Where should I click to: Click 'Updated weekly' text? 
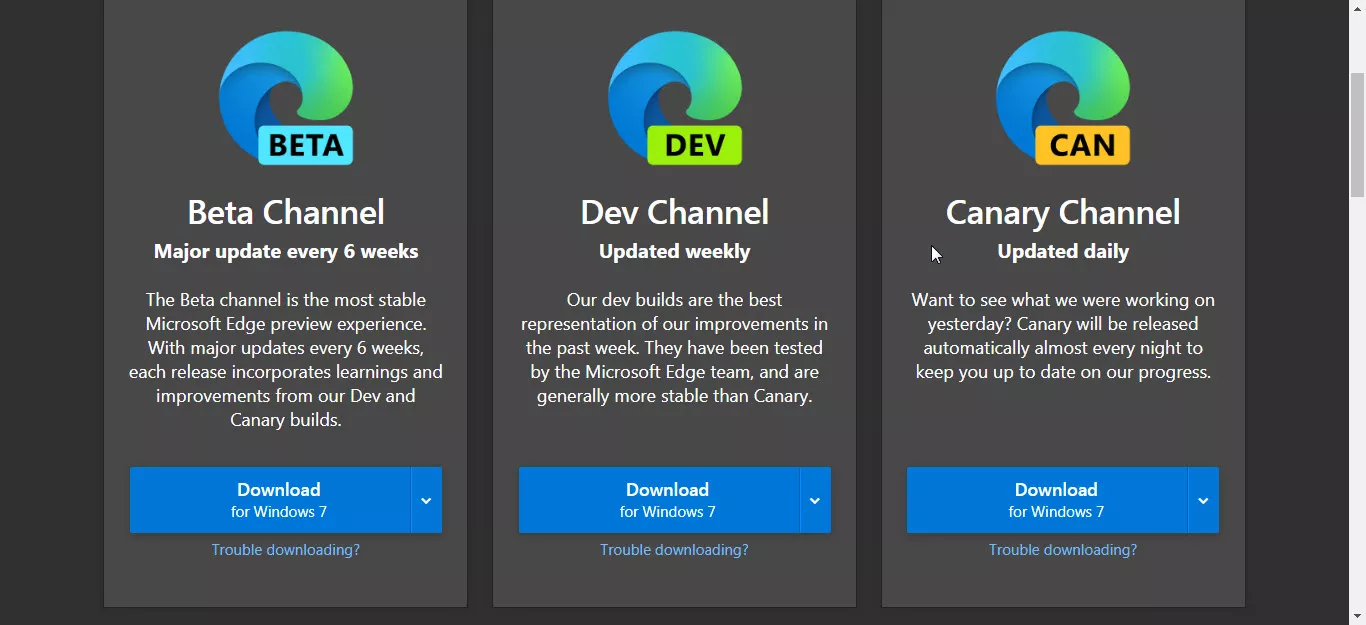click(x=675, y=252)
